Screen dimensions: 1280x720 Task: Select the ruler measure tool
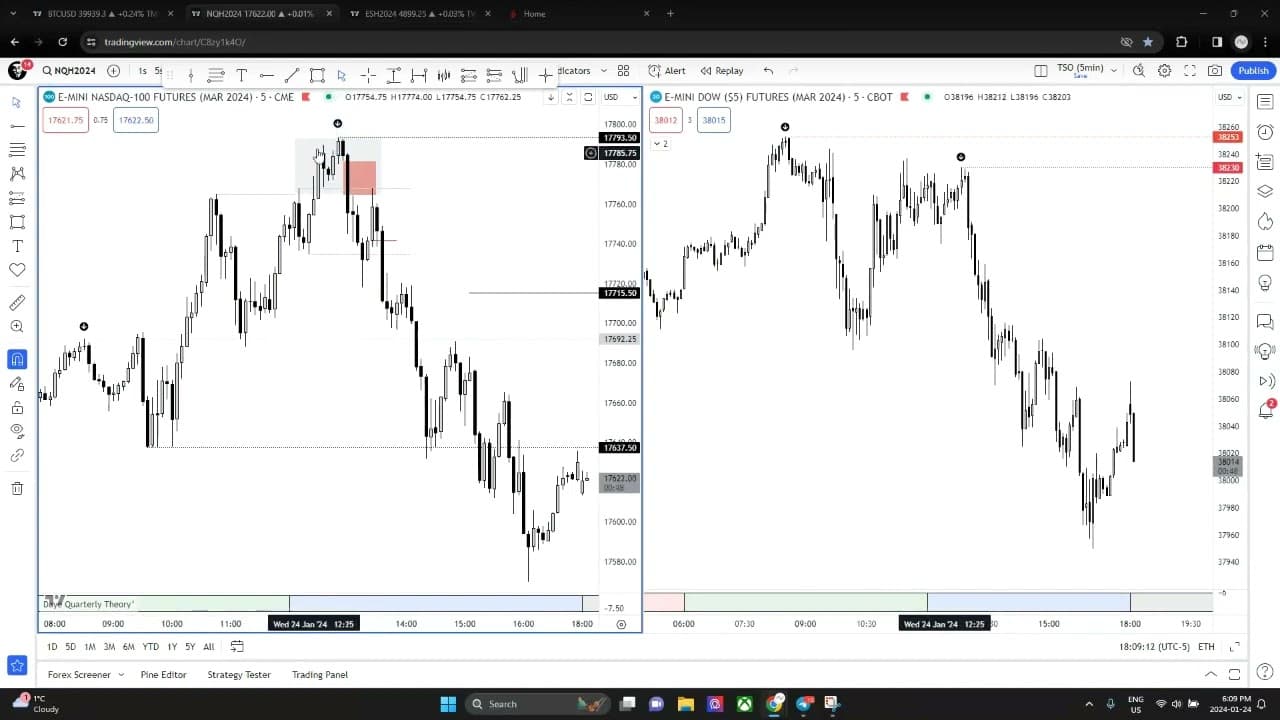tap(17, 303)
